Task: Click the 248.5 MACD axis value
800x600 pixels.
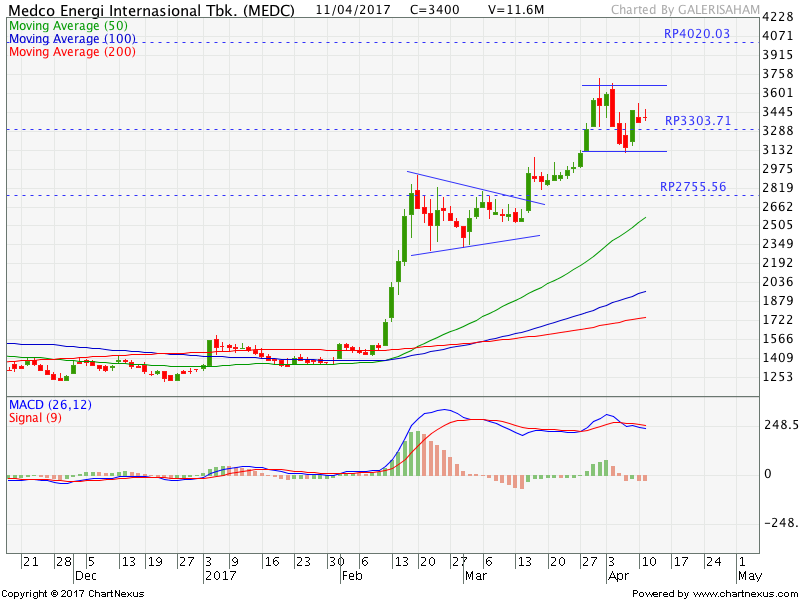Action: point(780,425)
